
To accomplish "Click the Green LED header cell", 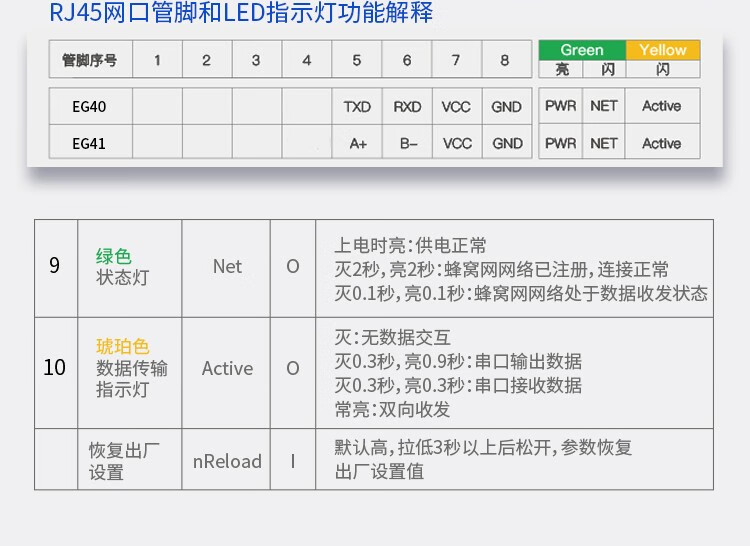I will click(581, 50).
